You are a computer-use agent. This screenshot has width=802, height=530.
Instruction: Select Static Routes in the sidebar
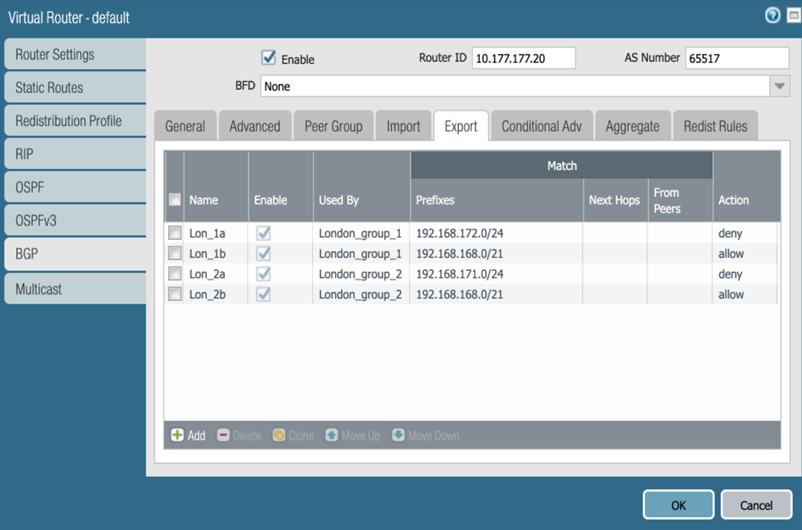(75, 88)
